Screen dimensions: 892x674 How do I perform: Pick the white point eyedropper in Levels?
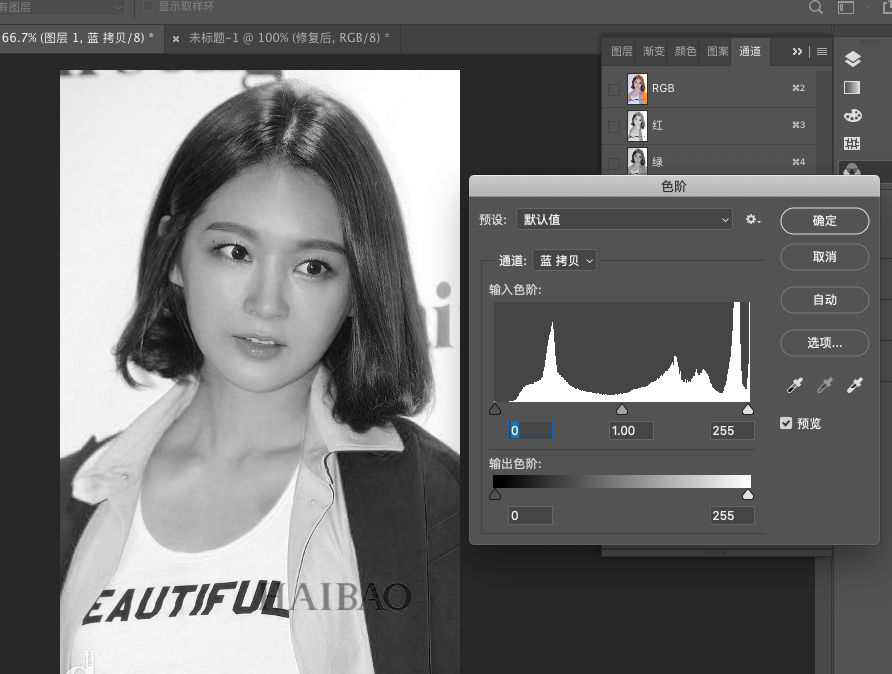click(x=855, y=385)
